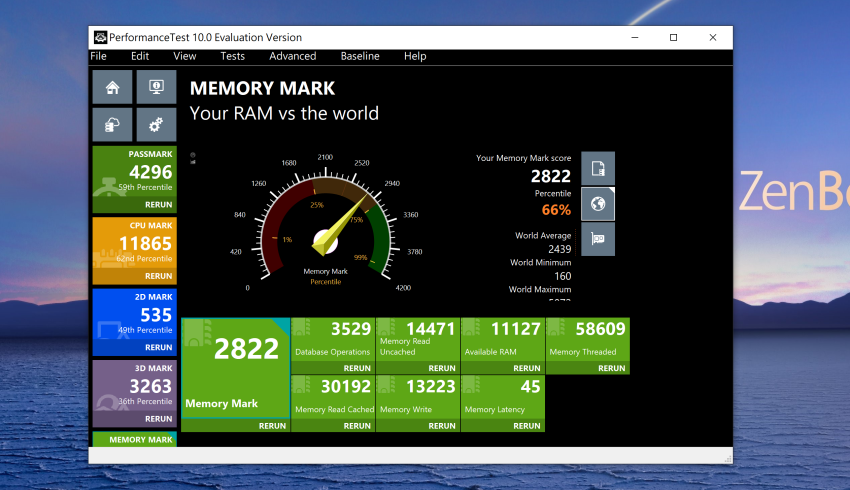Open the cloud baseline upload icon
Image resolution: width=850 pixels, height=490 pixels.
coord(112,125)
